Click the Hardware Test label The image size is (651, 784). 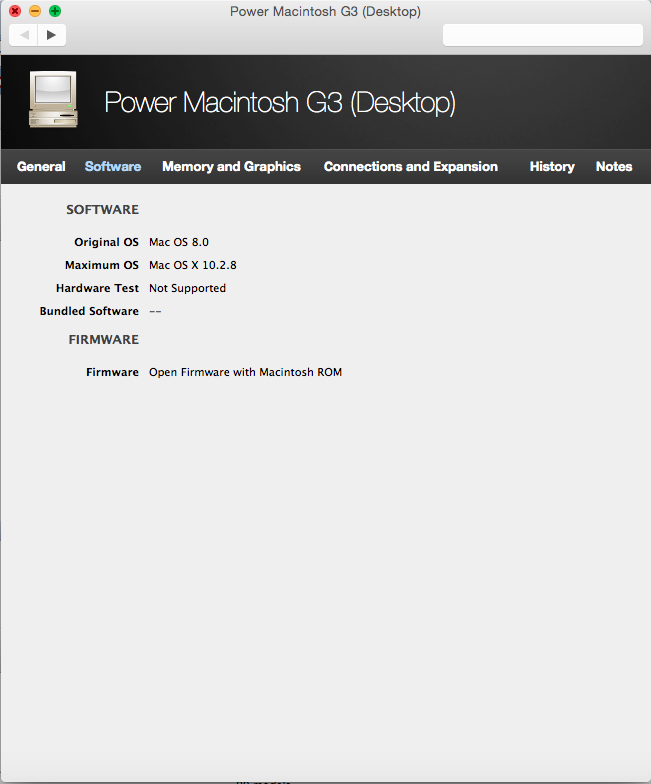[98, 288]
